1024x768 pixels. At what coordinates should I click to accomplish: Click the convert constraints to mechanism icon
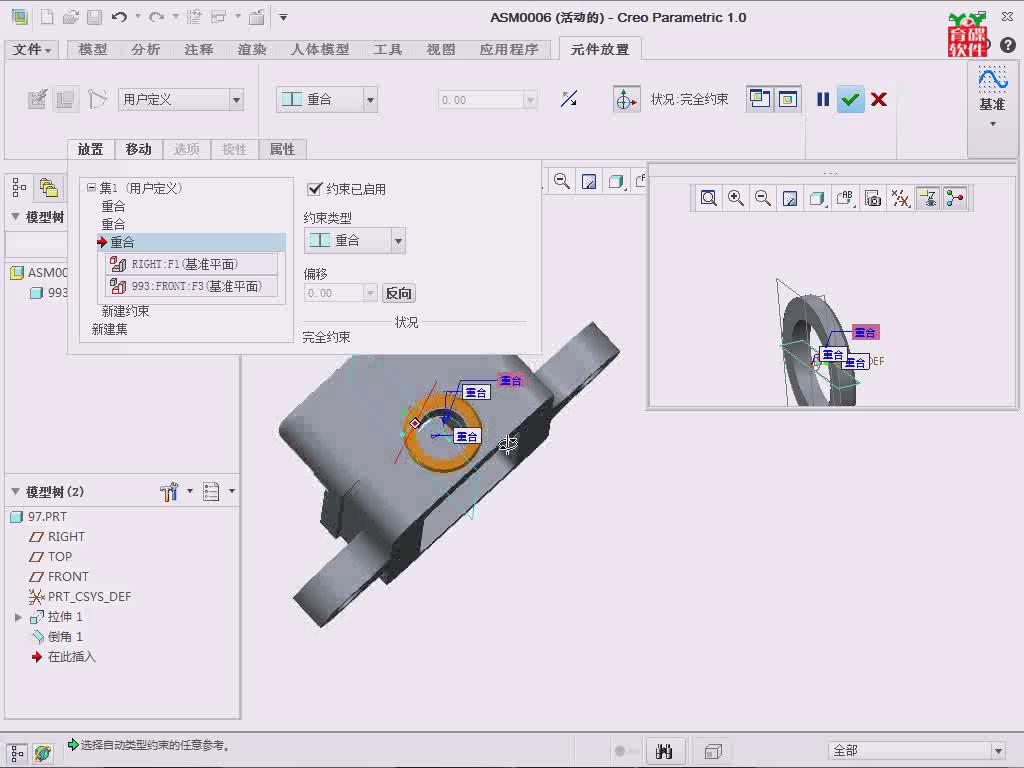tap(97, 99)
